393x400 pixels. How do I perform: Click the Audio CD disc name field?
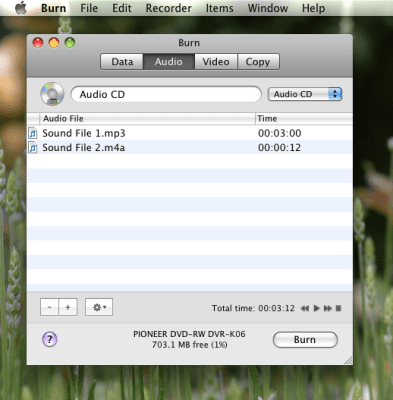(x=166, y=94)
